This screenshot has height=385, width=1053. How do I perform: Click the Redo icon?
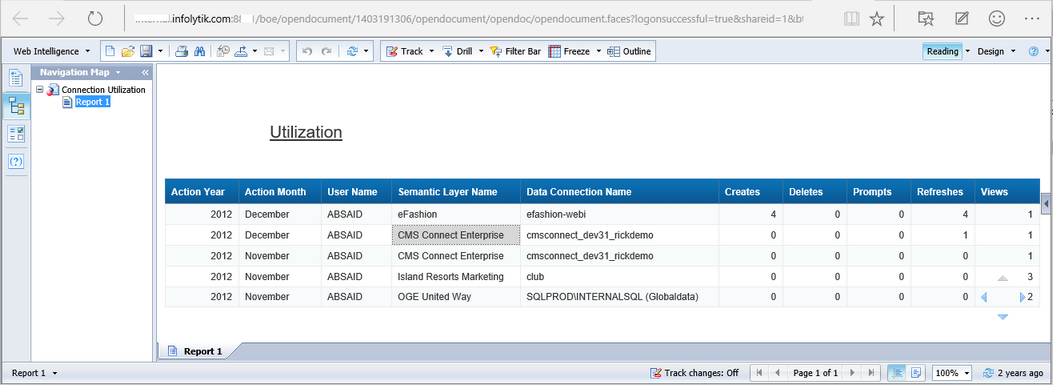point(326,51)
